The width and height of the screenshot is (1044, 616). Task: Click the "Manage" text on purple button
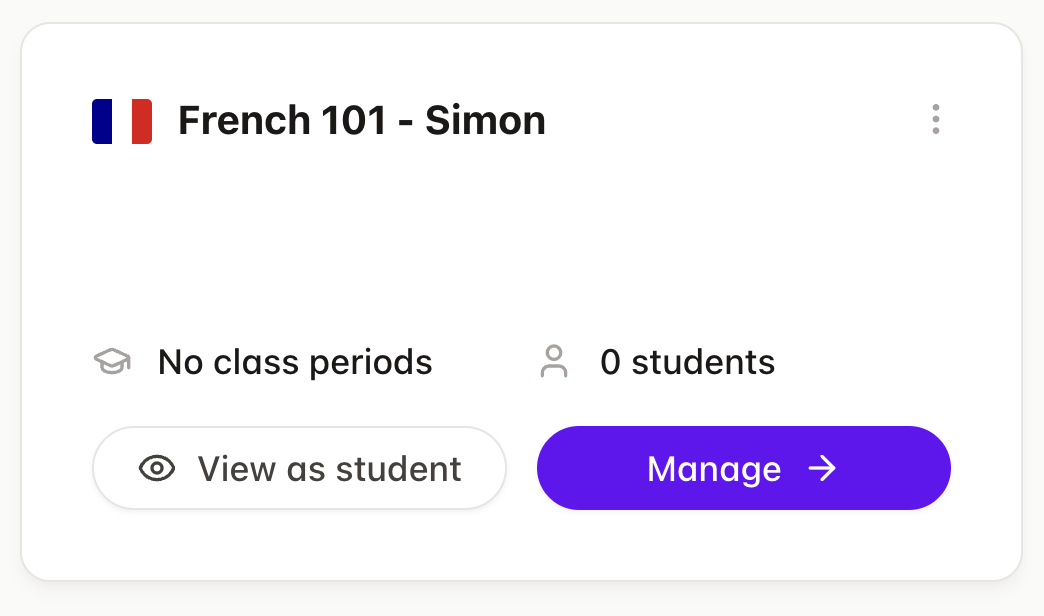[714, 469]
